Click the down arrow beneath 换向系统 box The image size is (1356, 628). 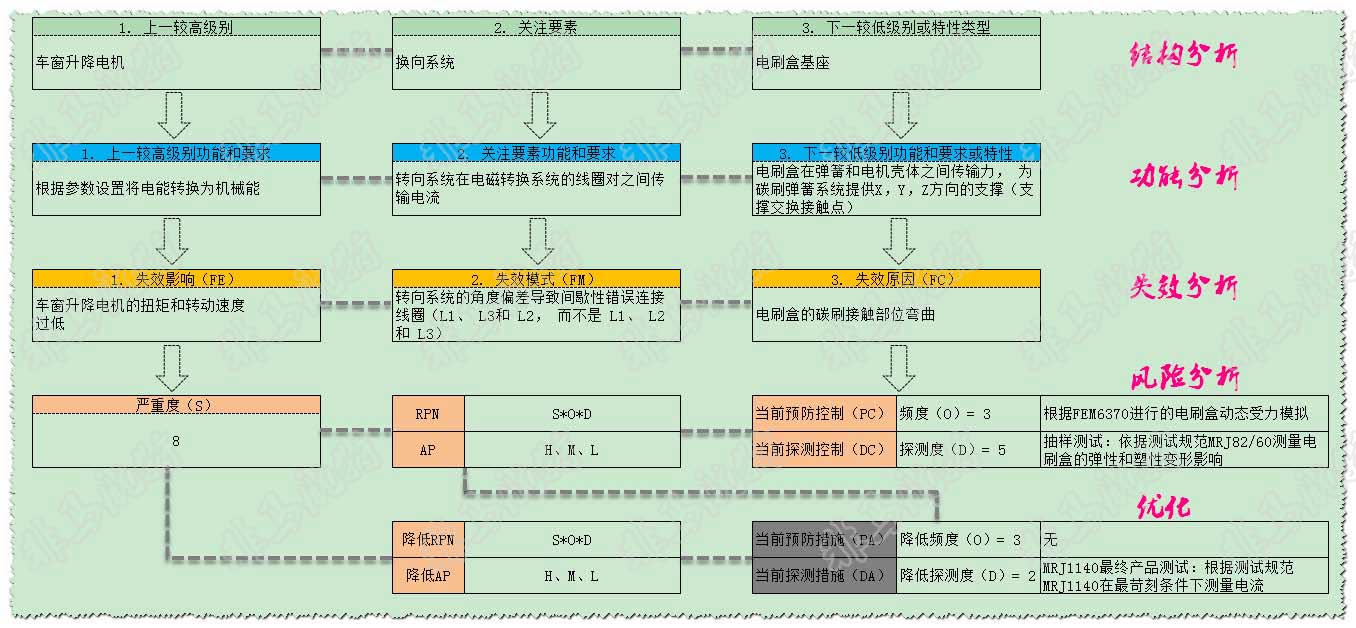point(539,115)
